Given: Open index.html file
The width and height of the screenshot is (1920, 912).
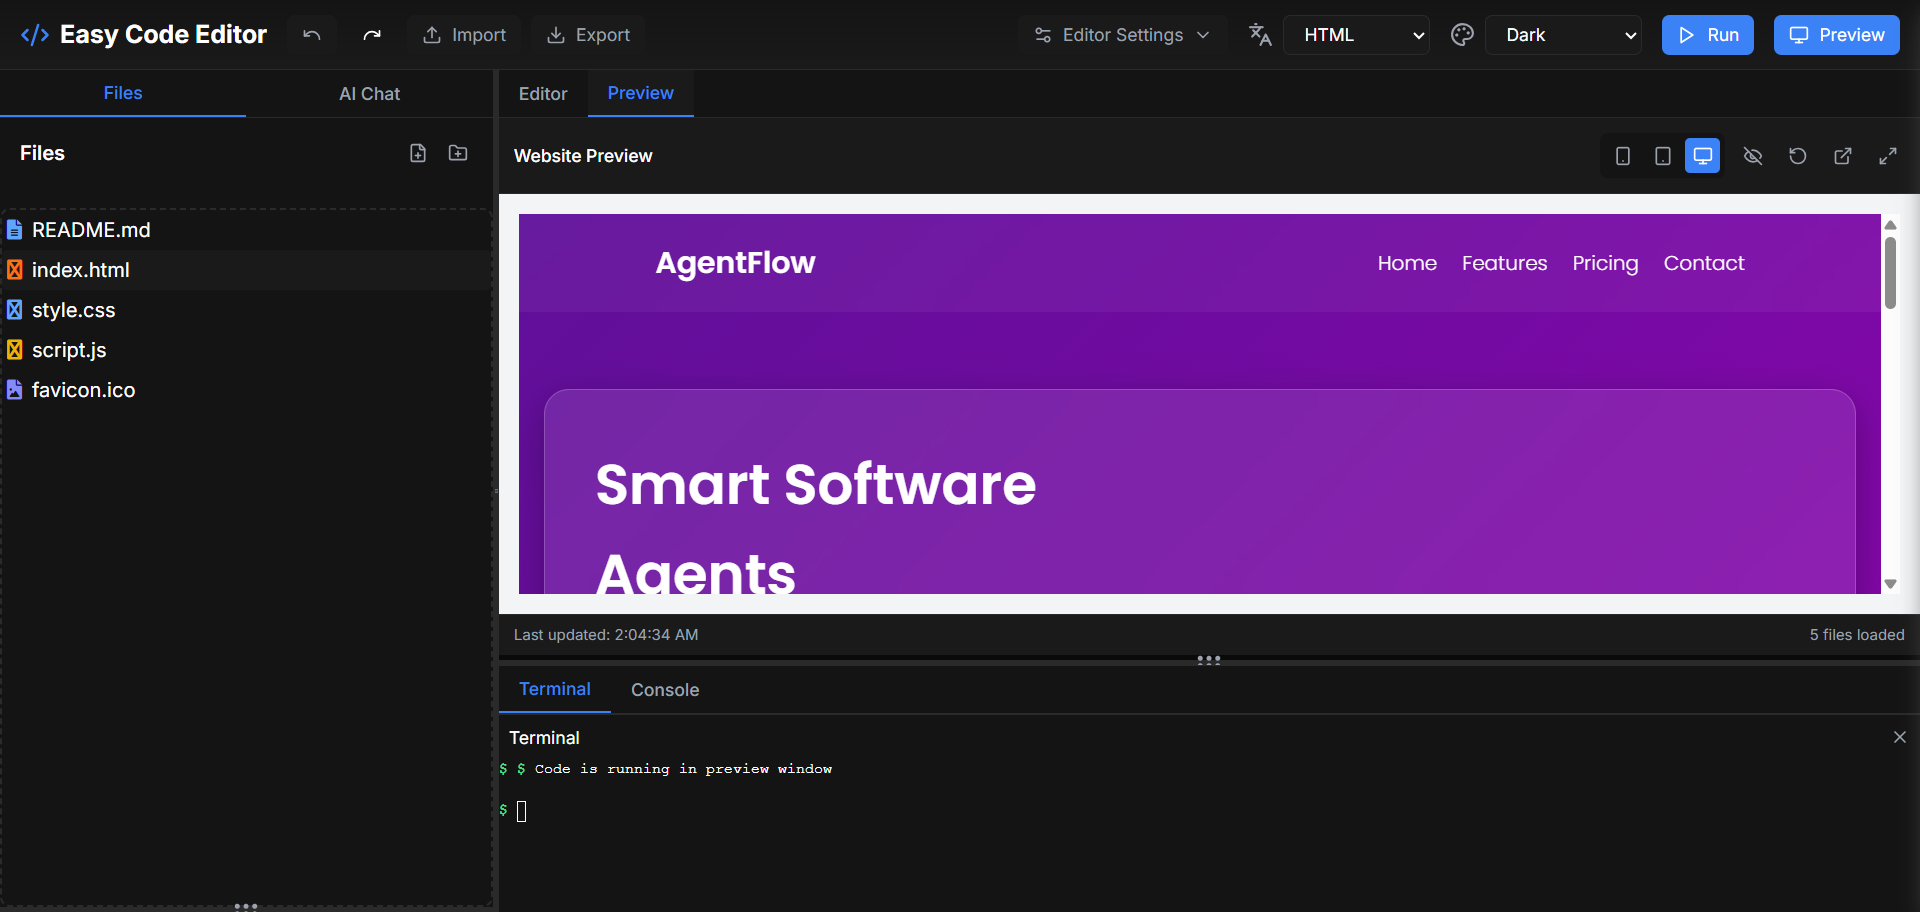Looking at the screenshot, I should tap(246, 270).
